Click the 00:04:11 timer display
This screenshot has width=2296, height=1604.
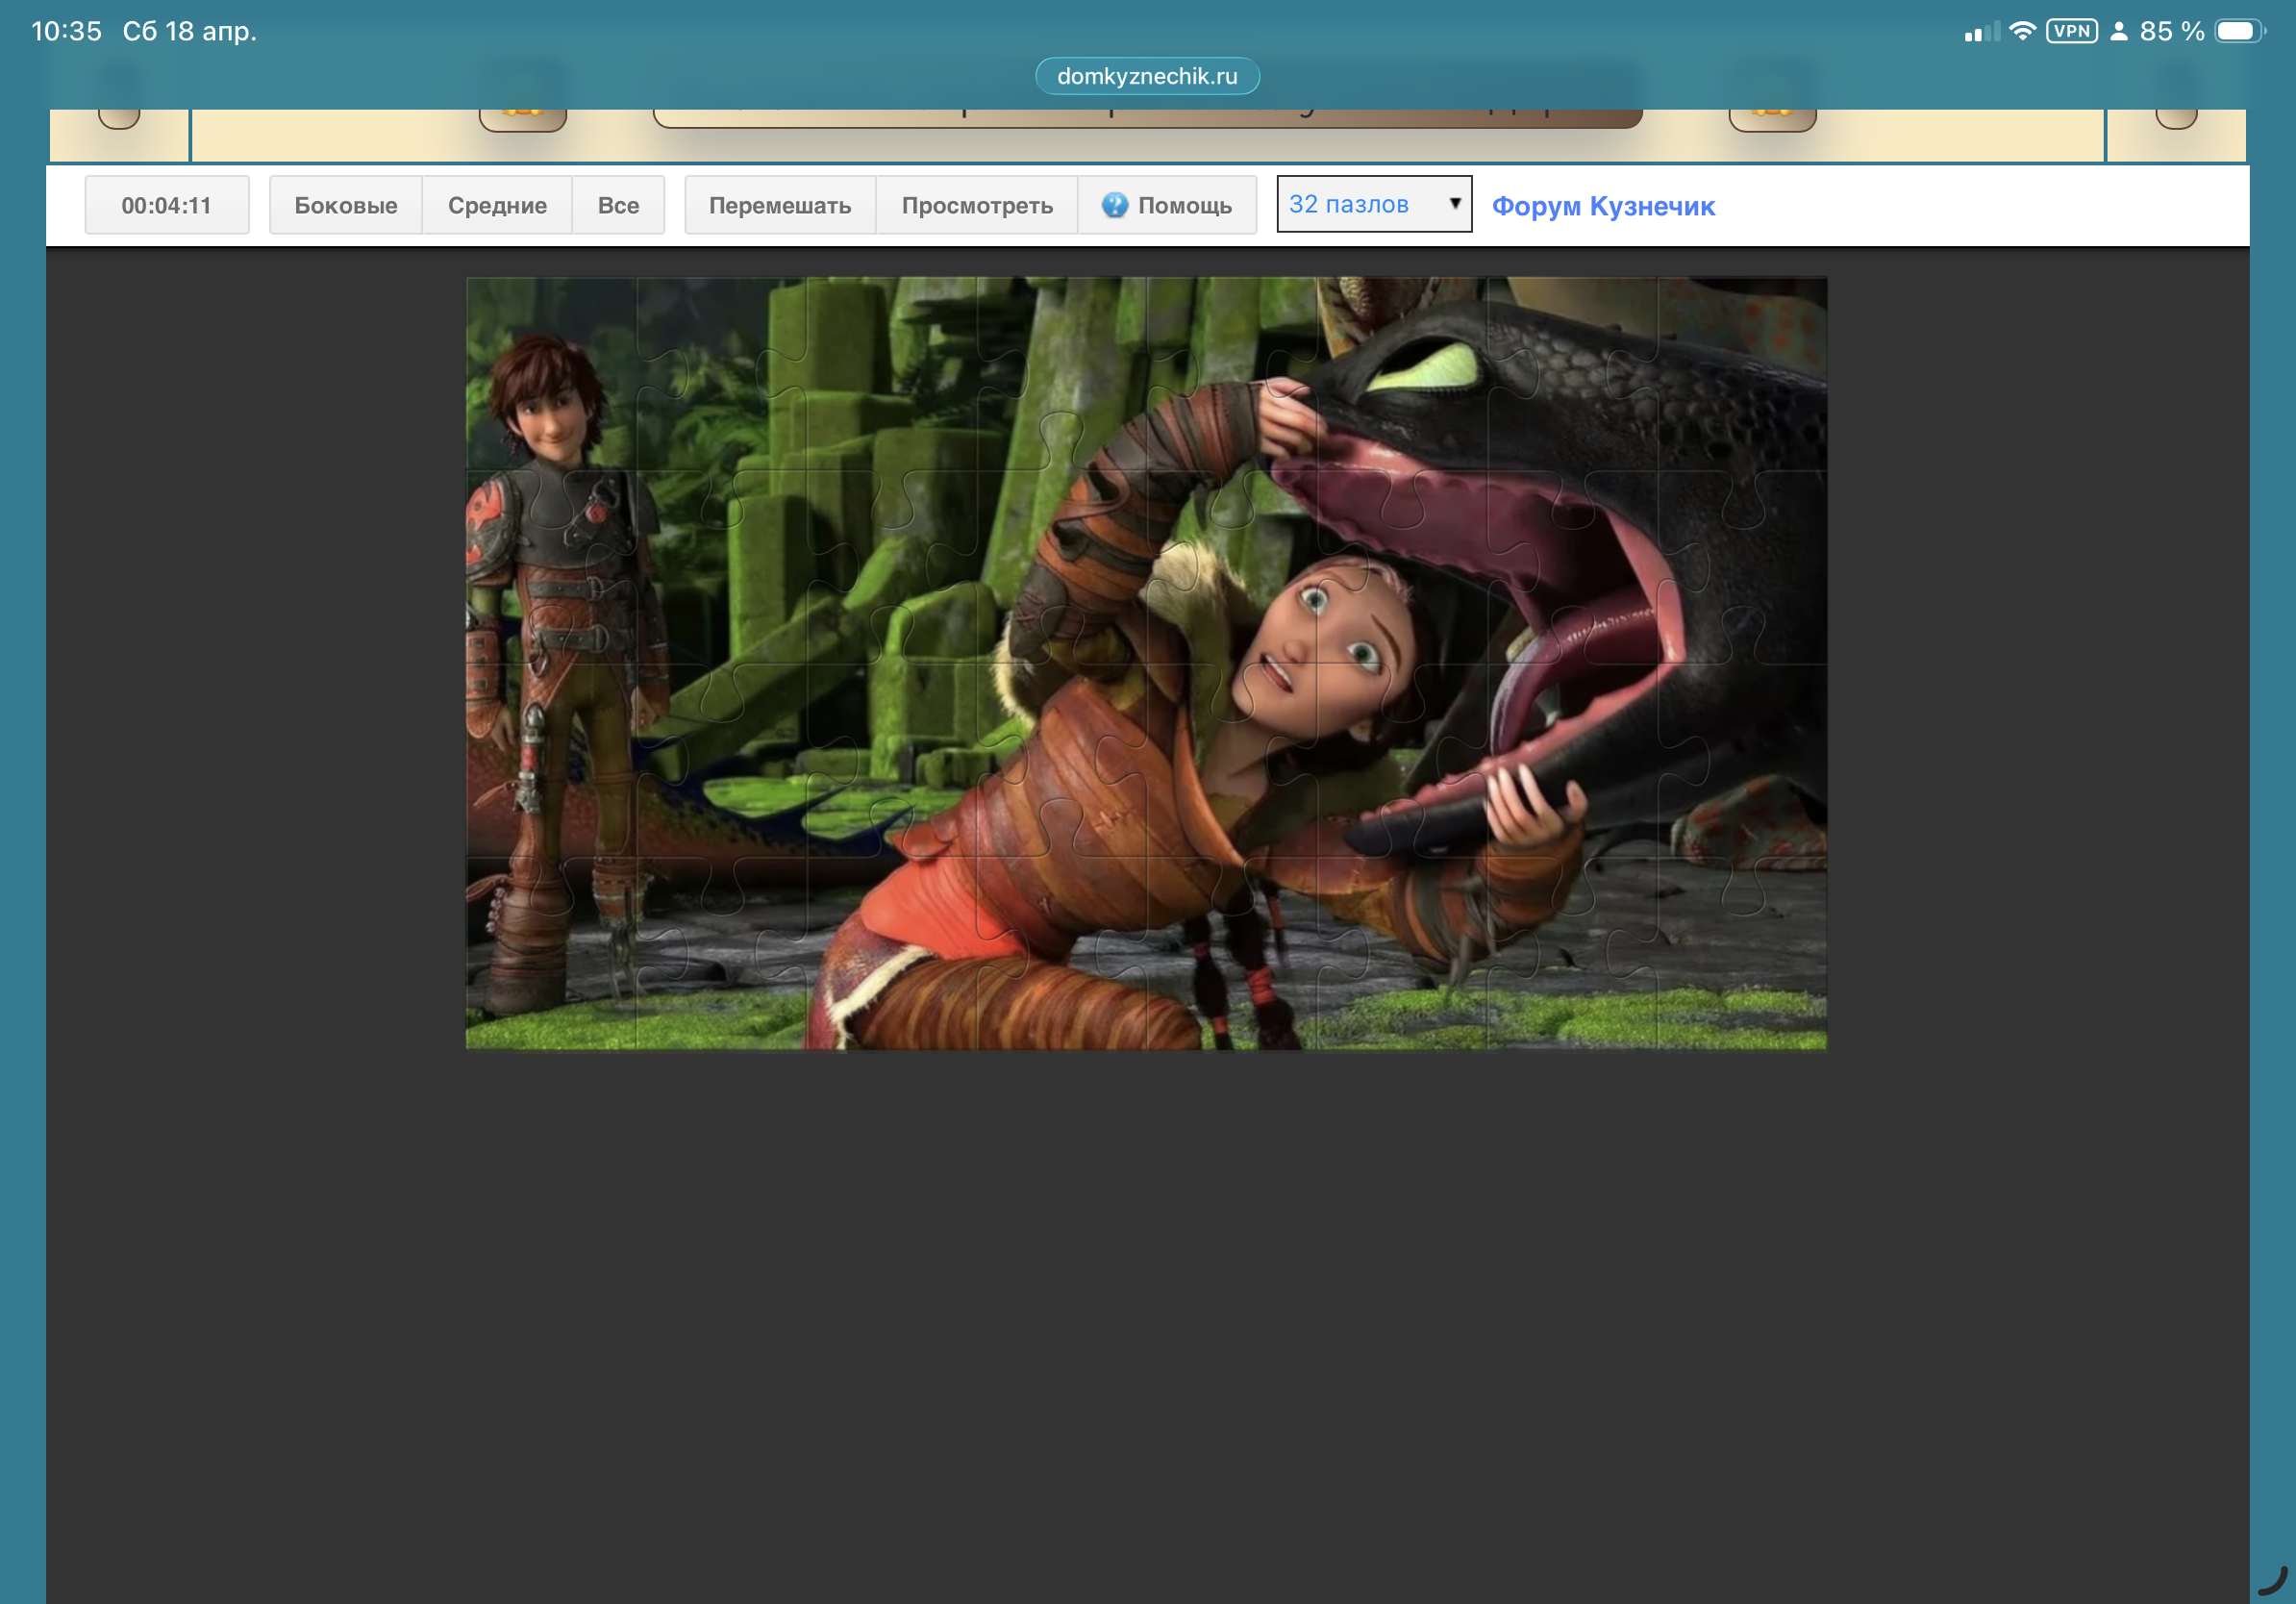click(166, 205)
